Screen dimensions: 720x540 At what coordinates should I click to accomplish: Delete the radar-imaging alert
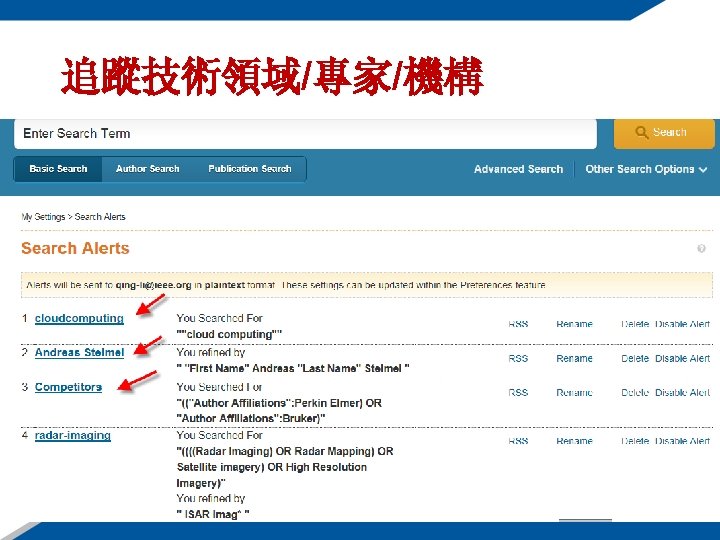(x=635, y=441)
